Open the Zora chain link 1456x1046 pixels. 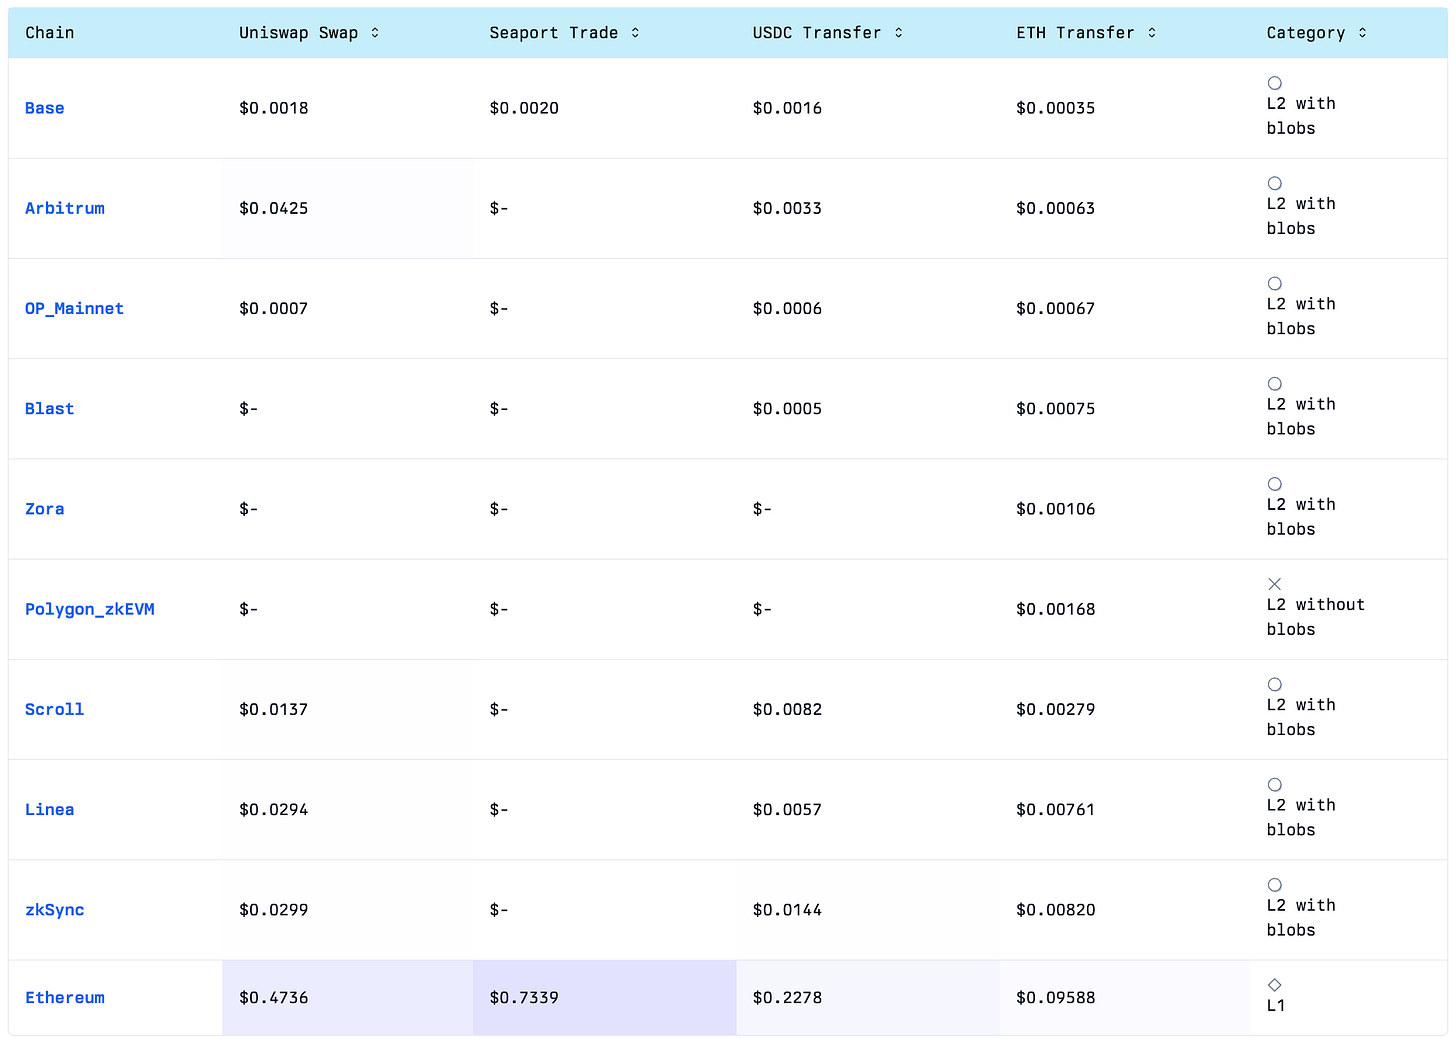[45, 509]
